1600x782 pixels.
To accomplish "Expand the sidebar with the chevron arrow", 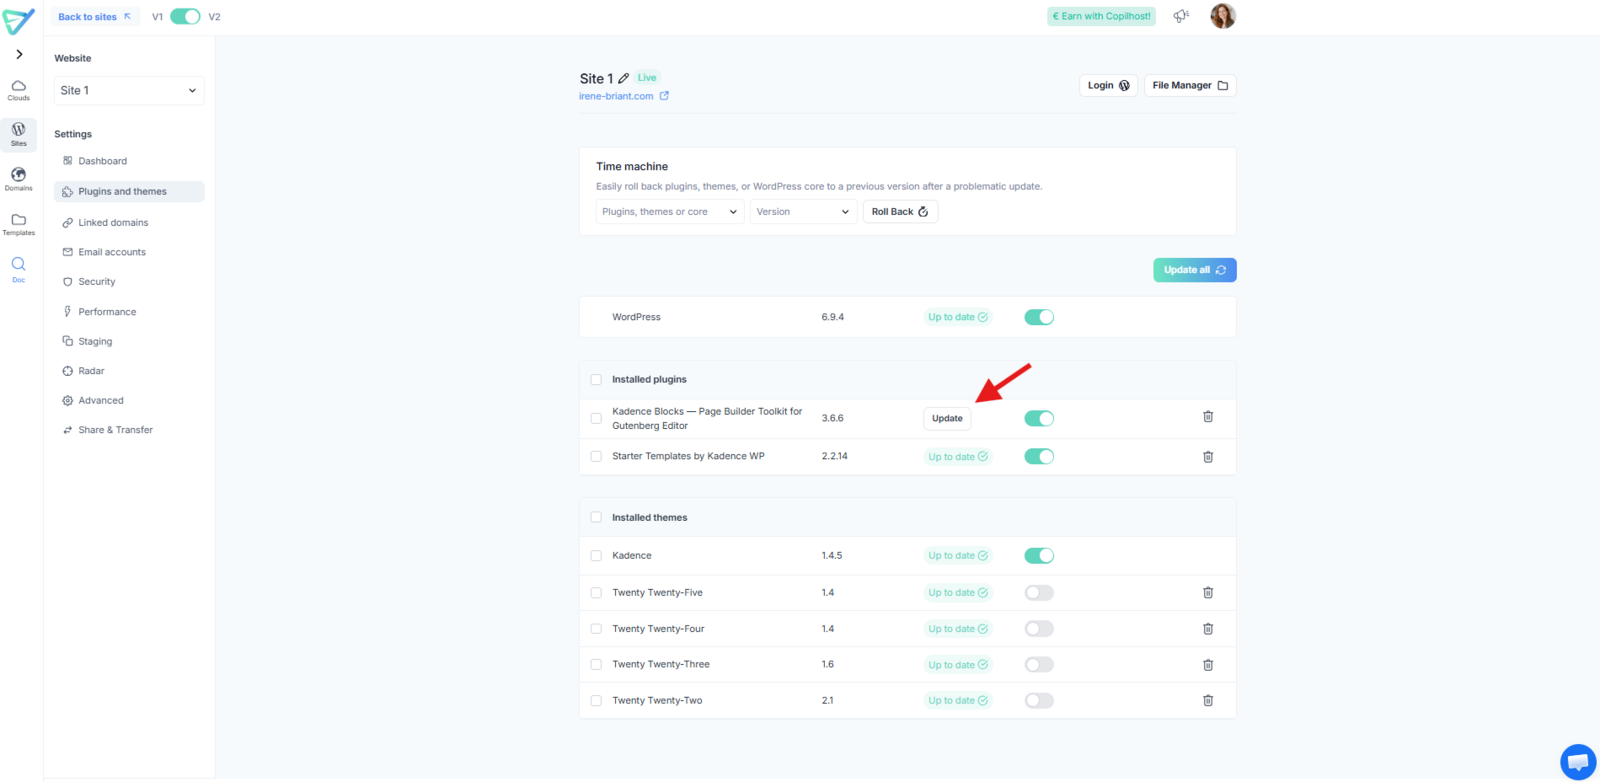I will click(x=19, y=54).
